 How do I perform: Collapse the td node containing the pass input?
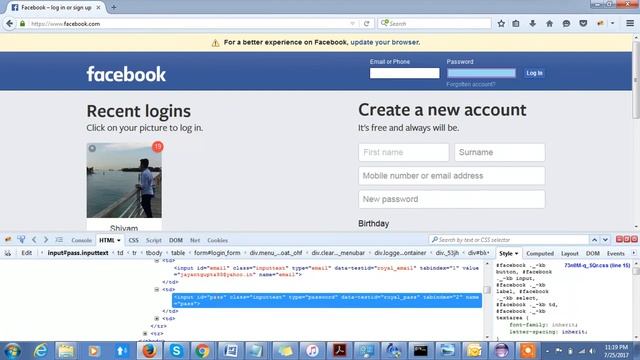tap(157, 289)
